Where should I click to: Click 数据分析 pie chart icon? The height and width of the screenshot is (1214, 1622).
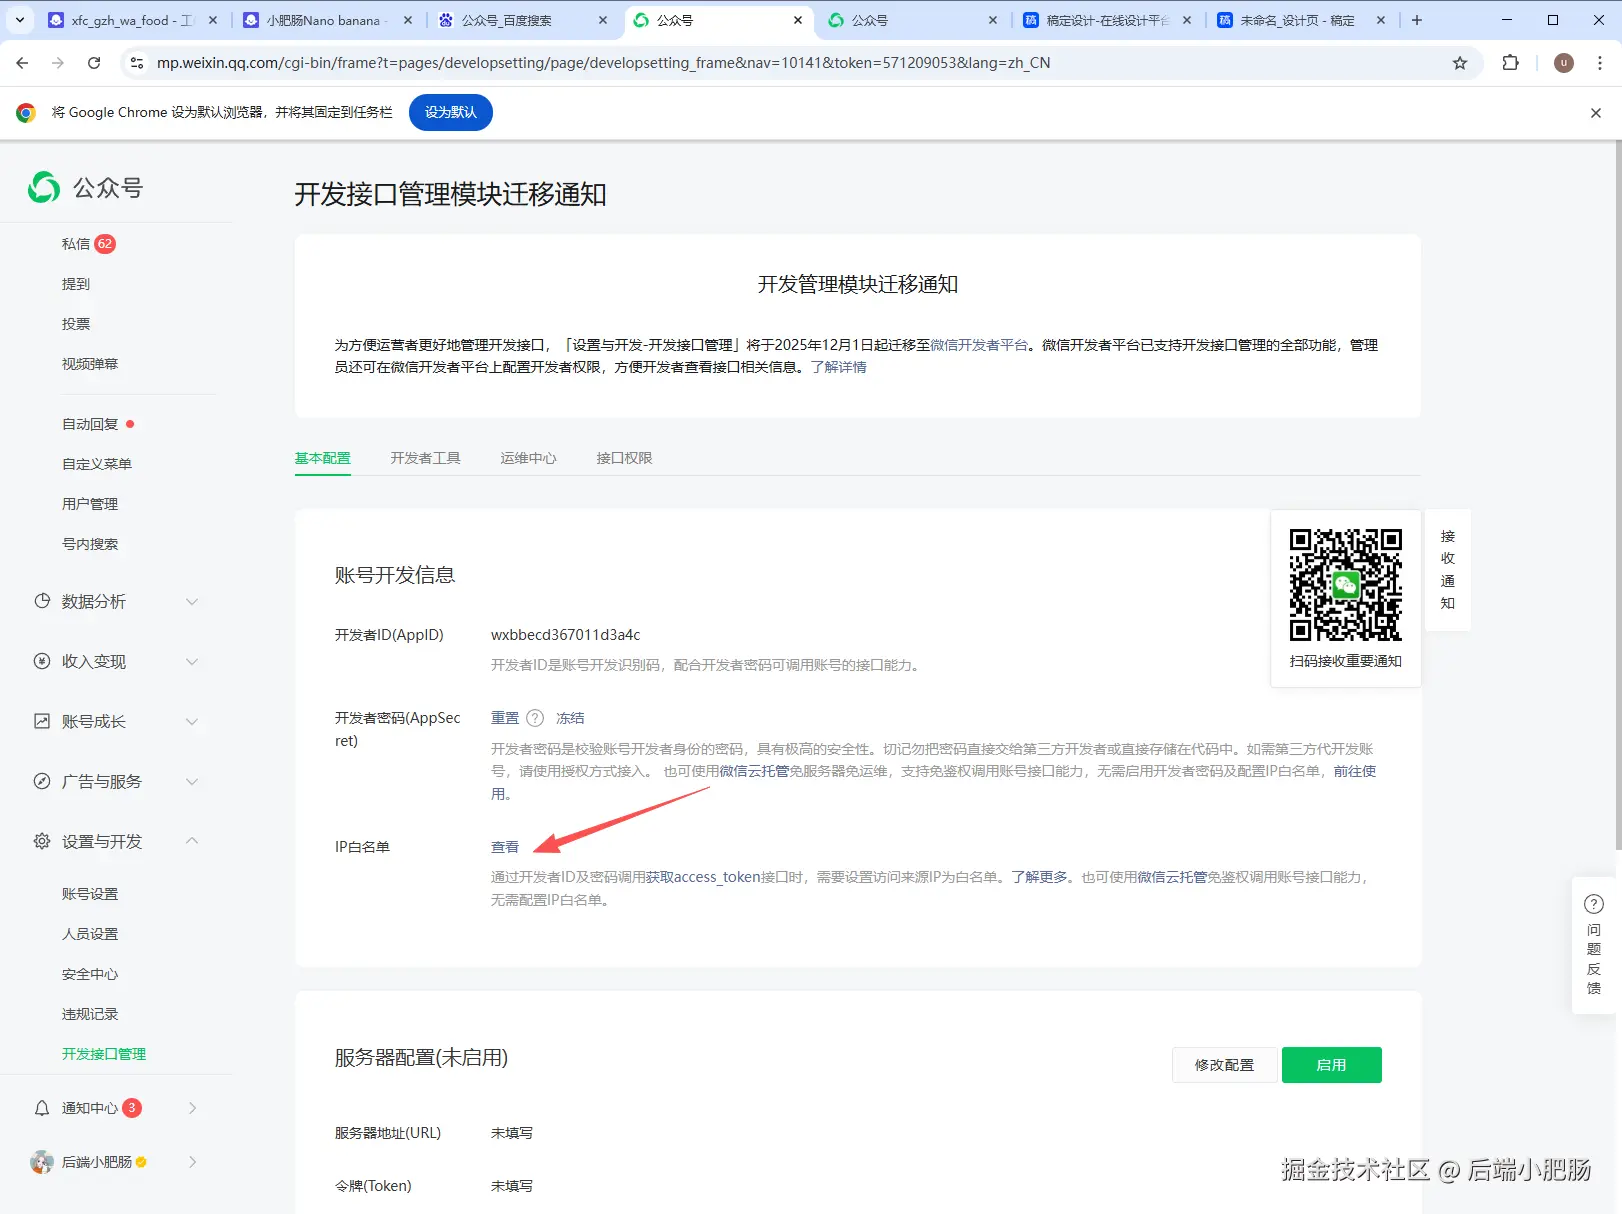pos(42,601)
